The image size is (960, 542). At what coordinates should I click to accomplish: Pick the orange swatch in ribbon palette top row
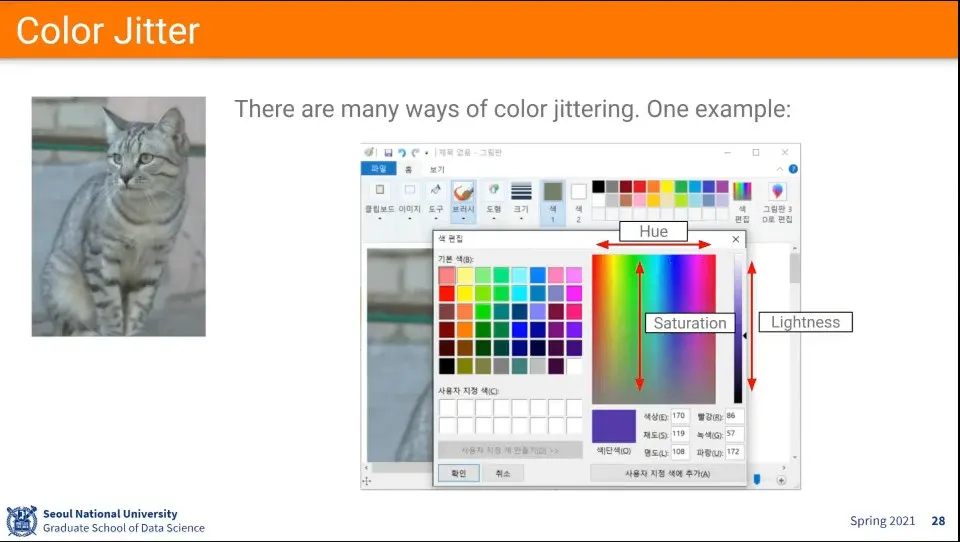pos(653,186)
